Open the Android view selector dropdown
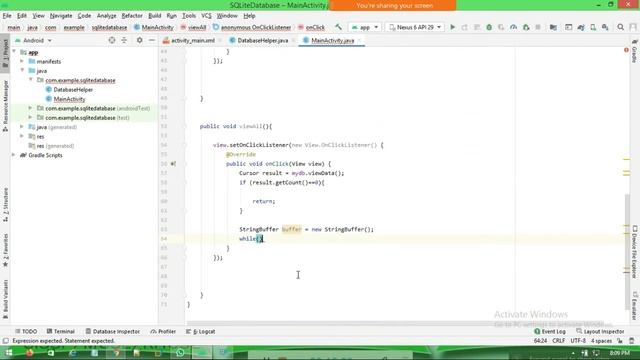 [x=34, y=40]
